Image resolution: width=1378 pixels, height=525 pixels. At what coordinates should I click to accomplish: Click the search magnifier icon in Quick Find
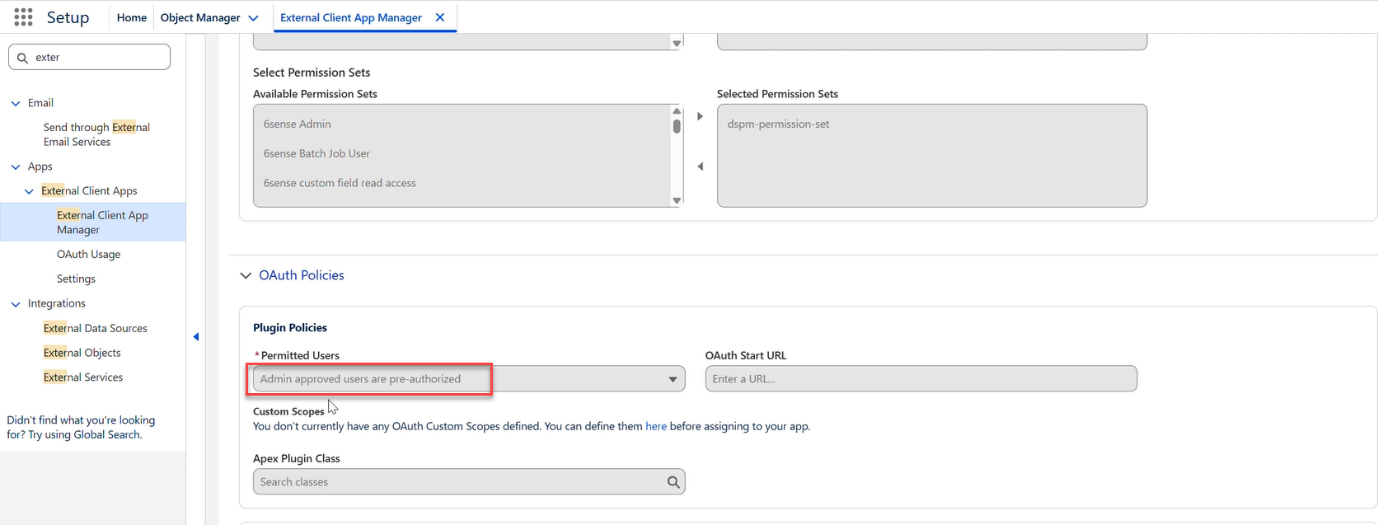(22, 58)
